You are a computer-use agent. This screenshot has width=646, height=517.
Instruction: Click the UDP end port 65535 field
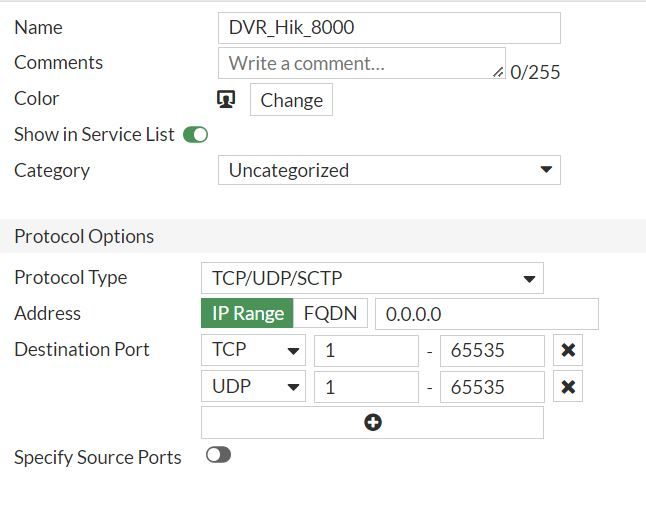(492, 387)
